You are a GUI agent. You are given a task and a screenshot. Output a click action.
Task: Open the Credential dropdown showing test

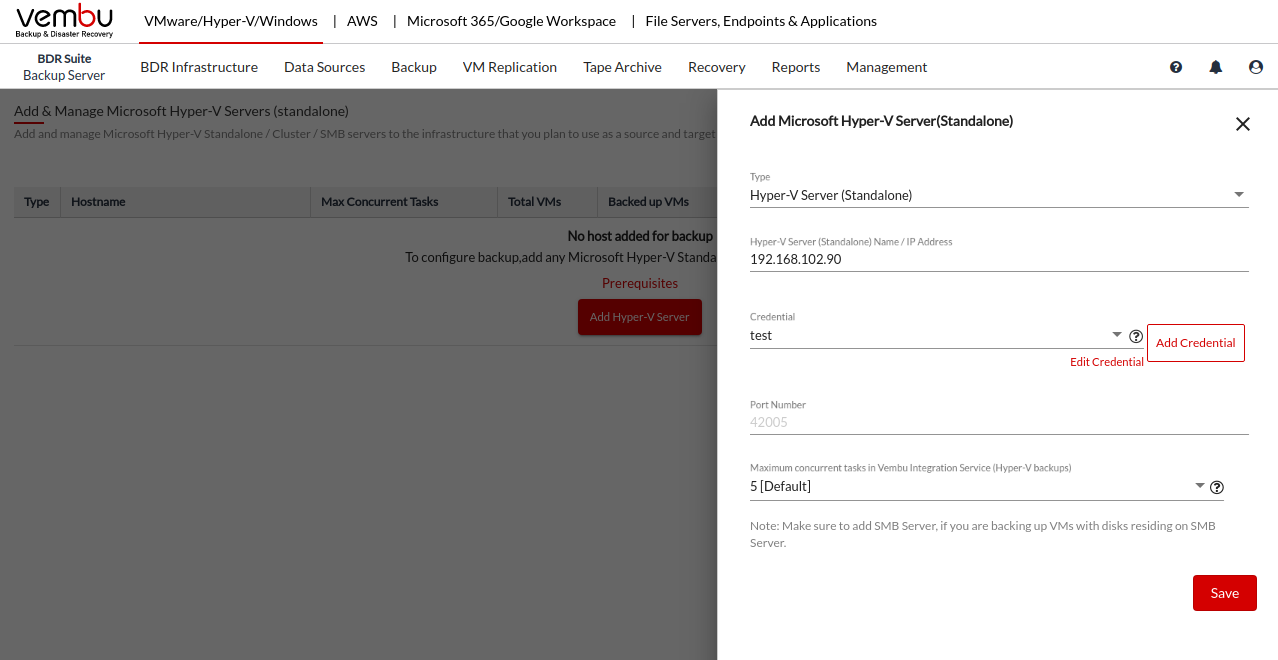[935, 336]
